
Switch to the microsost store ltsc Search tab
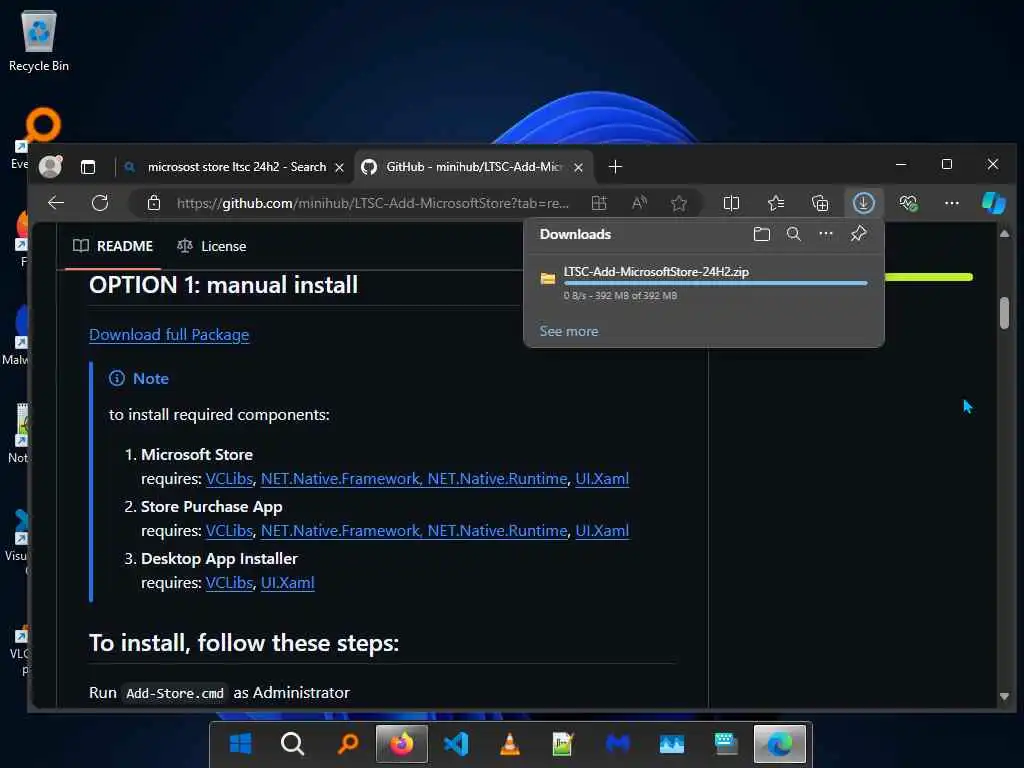236,167
